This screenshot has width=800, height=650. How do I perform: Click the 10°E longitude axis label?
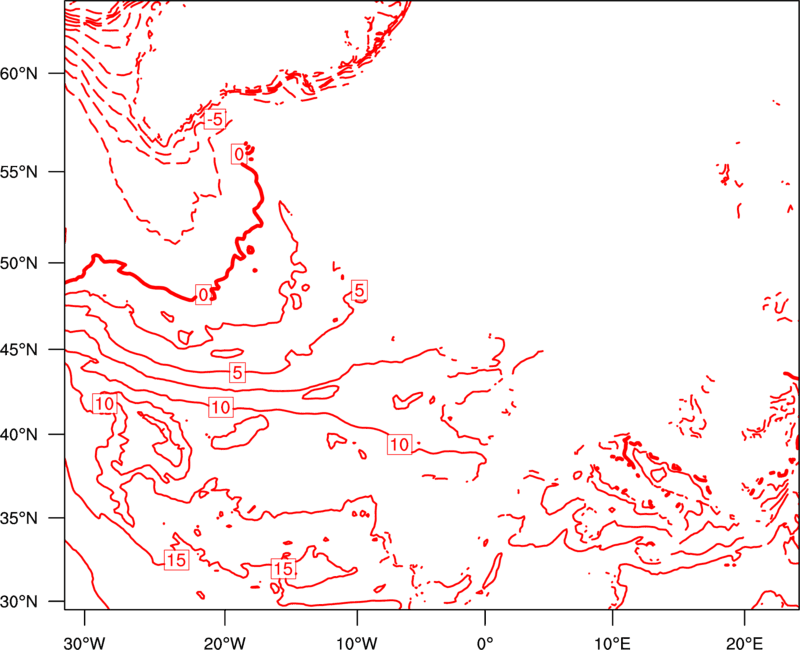click(612, 642)
